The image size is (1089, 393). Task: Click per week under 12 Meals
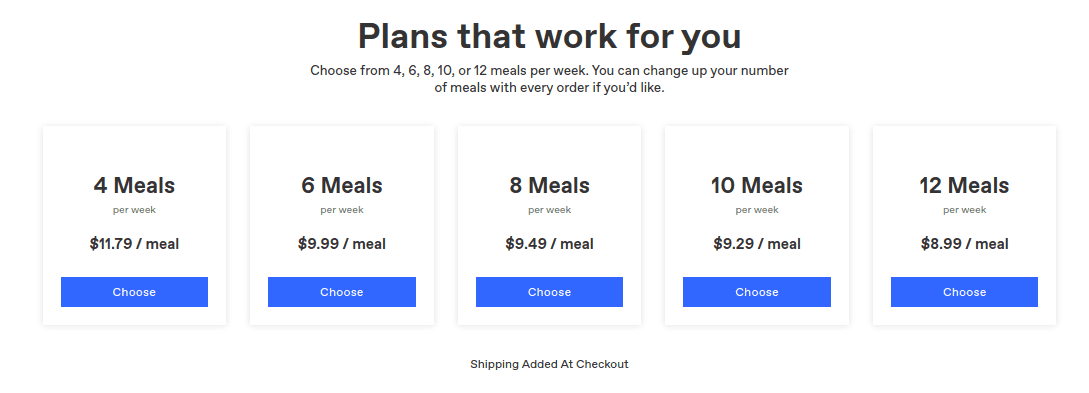coord(964,210)
